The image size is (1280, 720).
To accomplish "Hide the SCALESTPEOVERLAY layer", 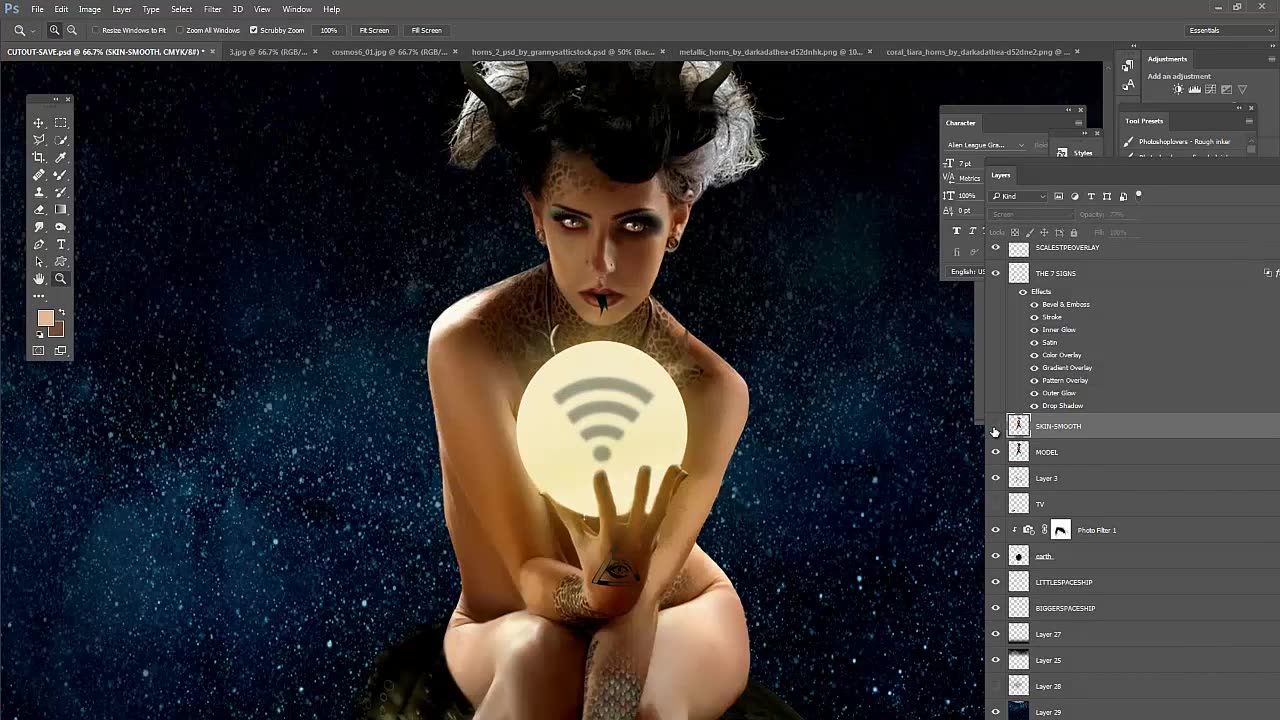I will click(x=995, y=247).
